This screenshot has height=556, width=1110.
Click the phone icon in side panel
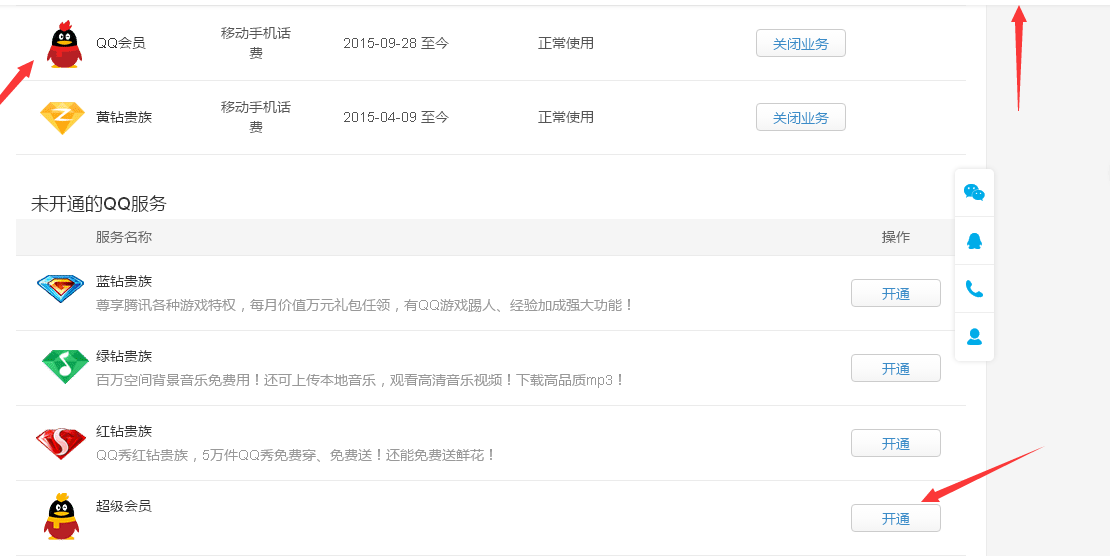(974, 288)
